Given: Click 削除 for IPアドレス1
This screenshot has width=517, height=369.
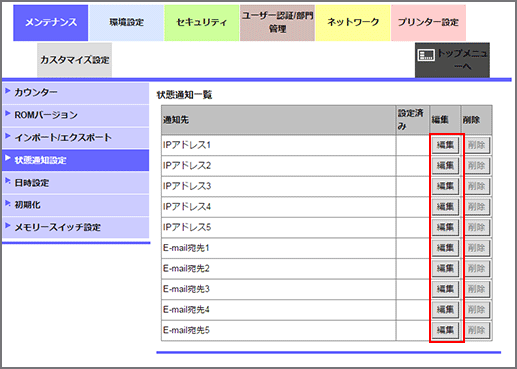Looking at the screenshot, I should click(x=477, y=145).
